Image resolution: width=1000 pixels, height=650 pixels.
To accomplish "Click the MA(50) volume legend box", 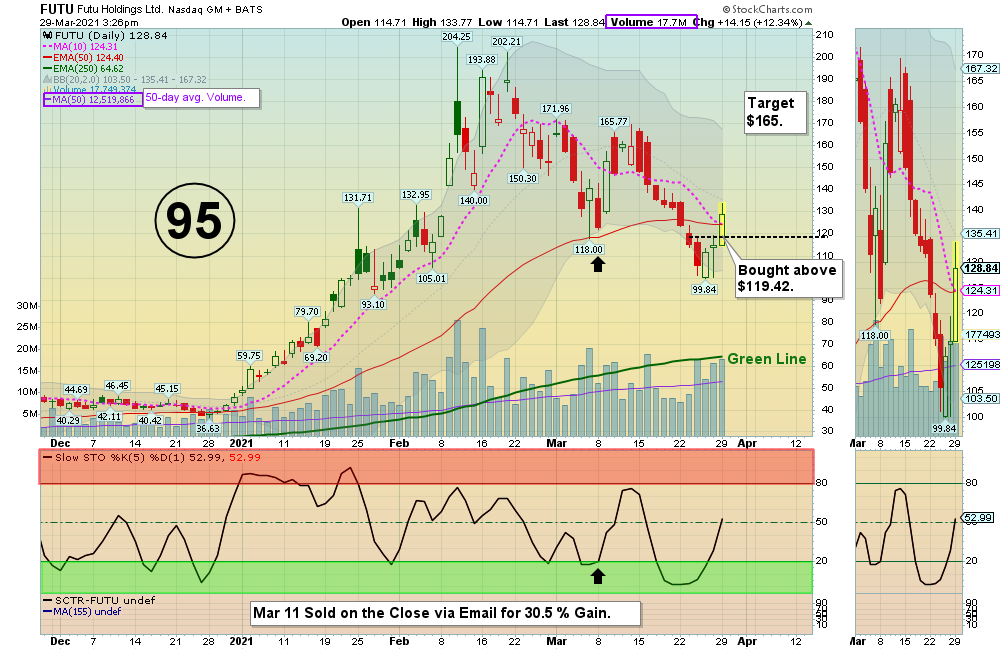I will [92, 99].
